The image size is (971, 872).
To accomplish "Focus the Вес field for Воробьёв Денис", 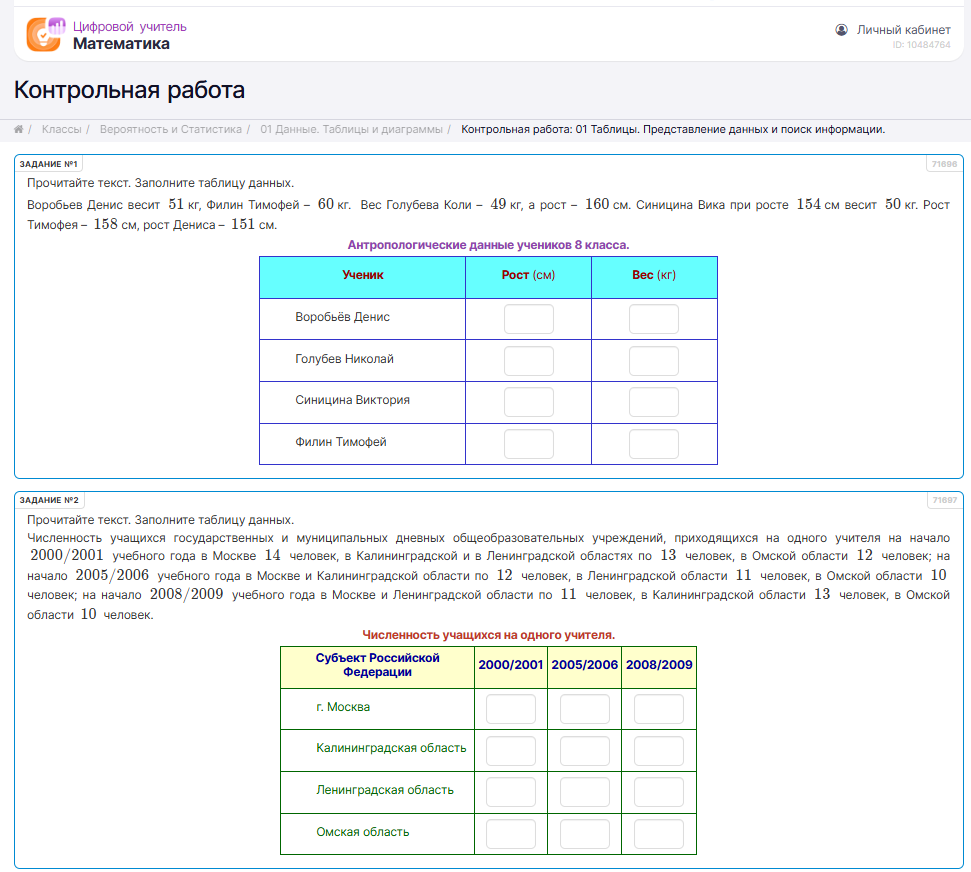I will [654, 319].
